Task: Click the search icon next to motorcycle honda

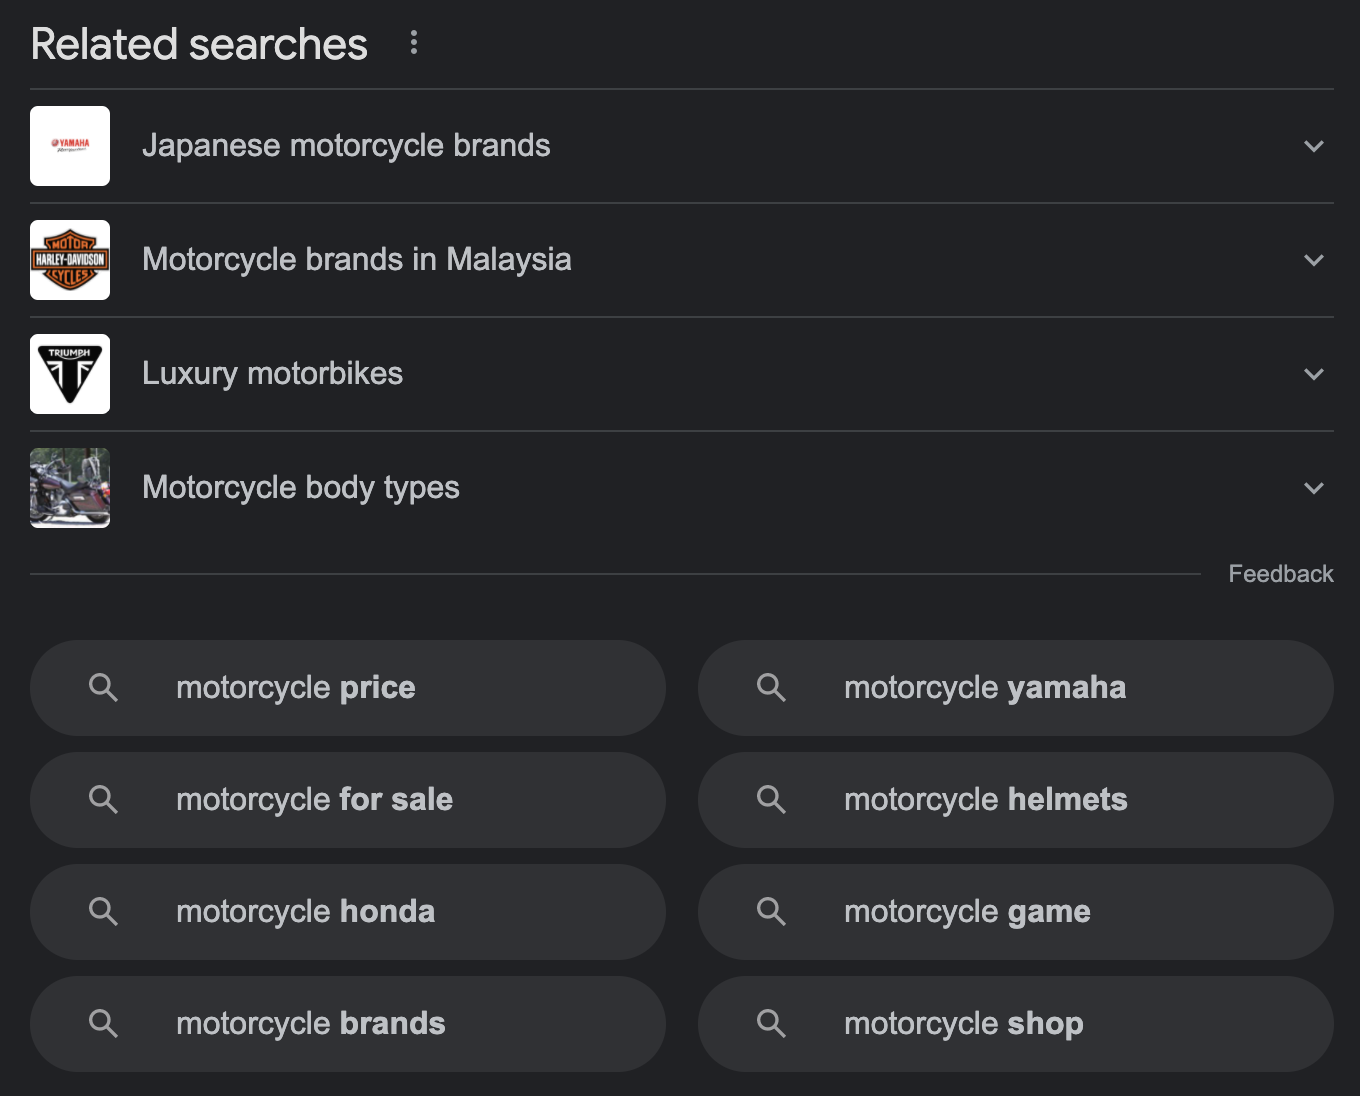Action: click(x=103, y=911)
